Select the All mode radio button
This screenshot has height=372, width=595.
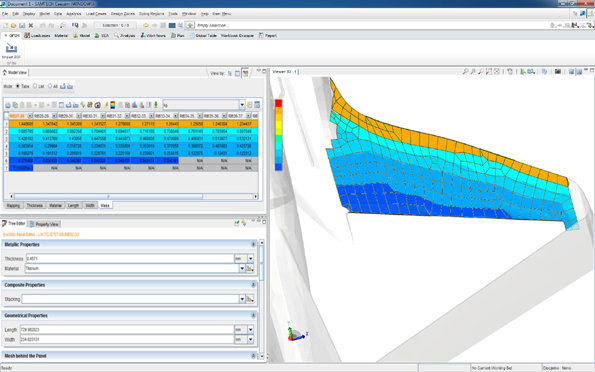coord(50,86)
